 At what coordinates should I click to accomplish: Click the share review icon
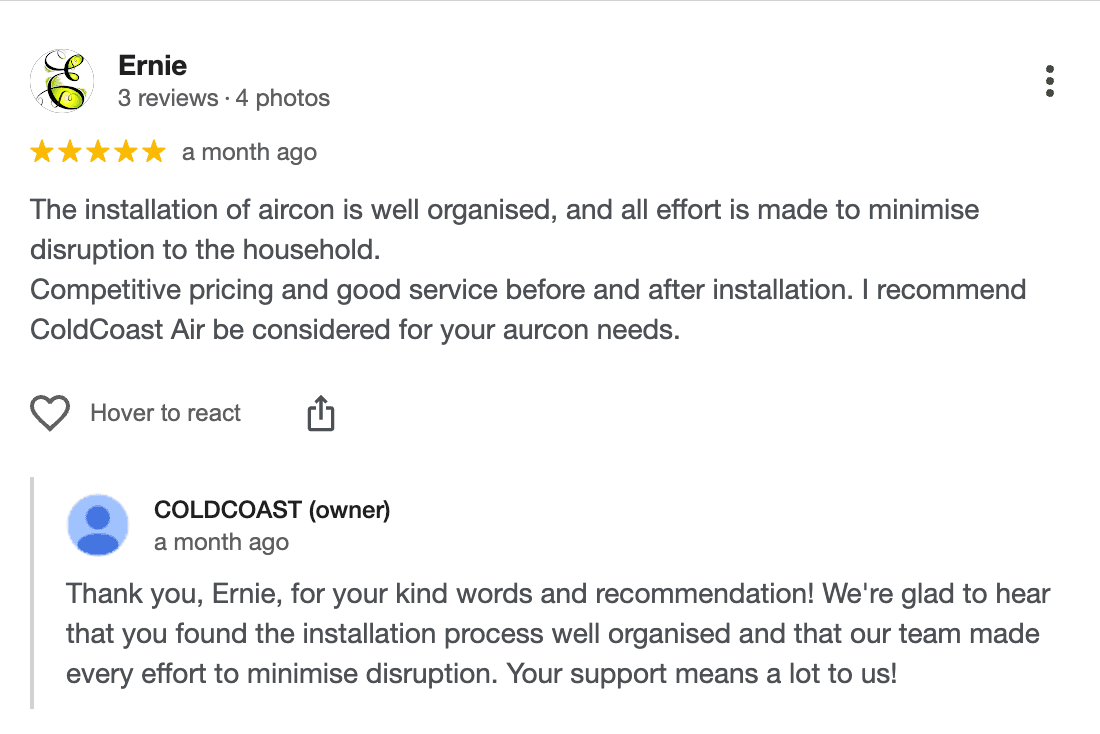point(320,411)
